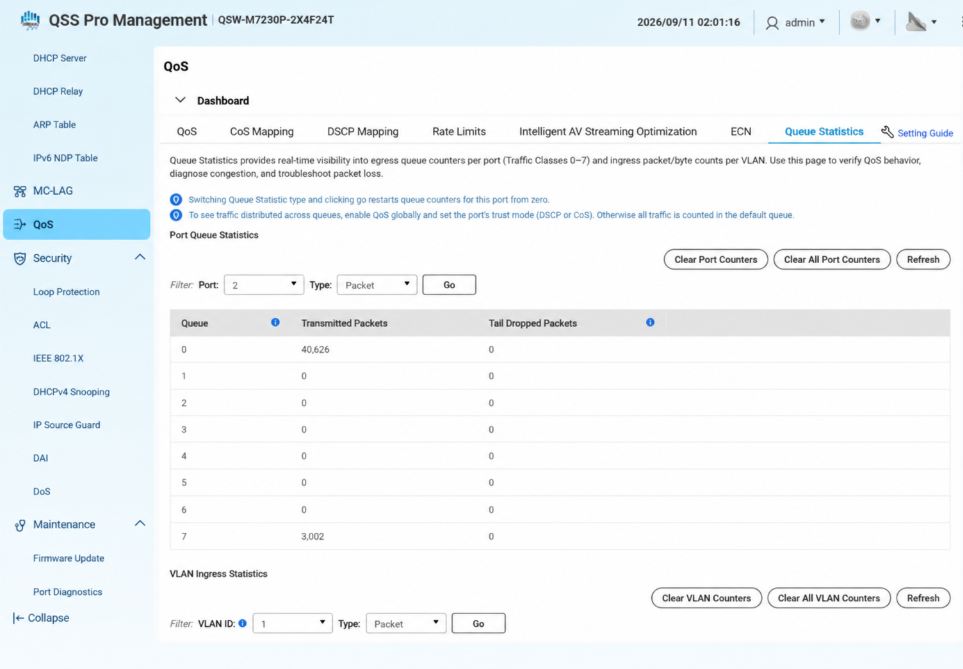Screen dimensions: 963x669
Task: Open the admin user account menu
Action: (795, 23)
